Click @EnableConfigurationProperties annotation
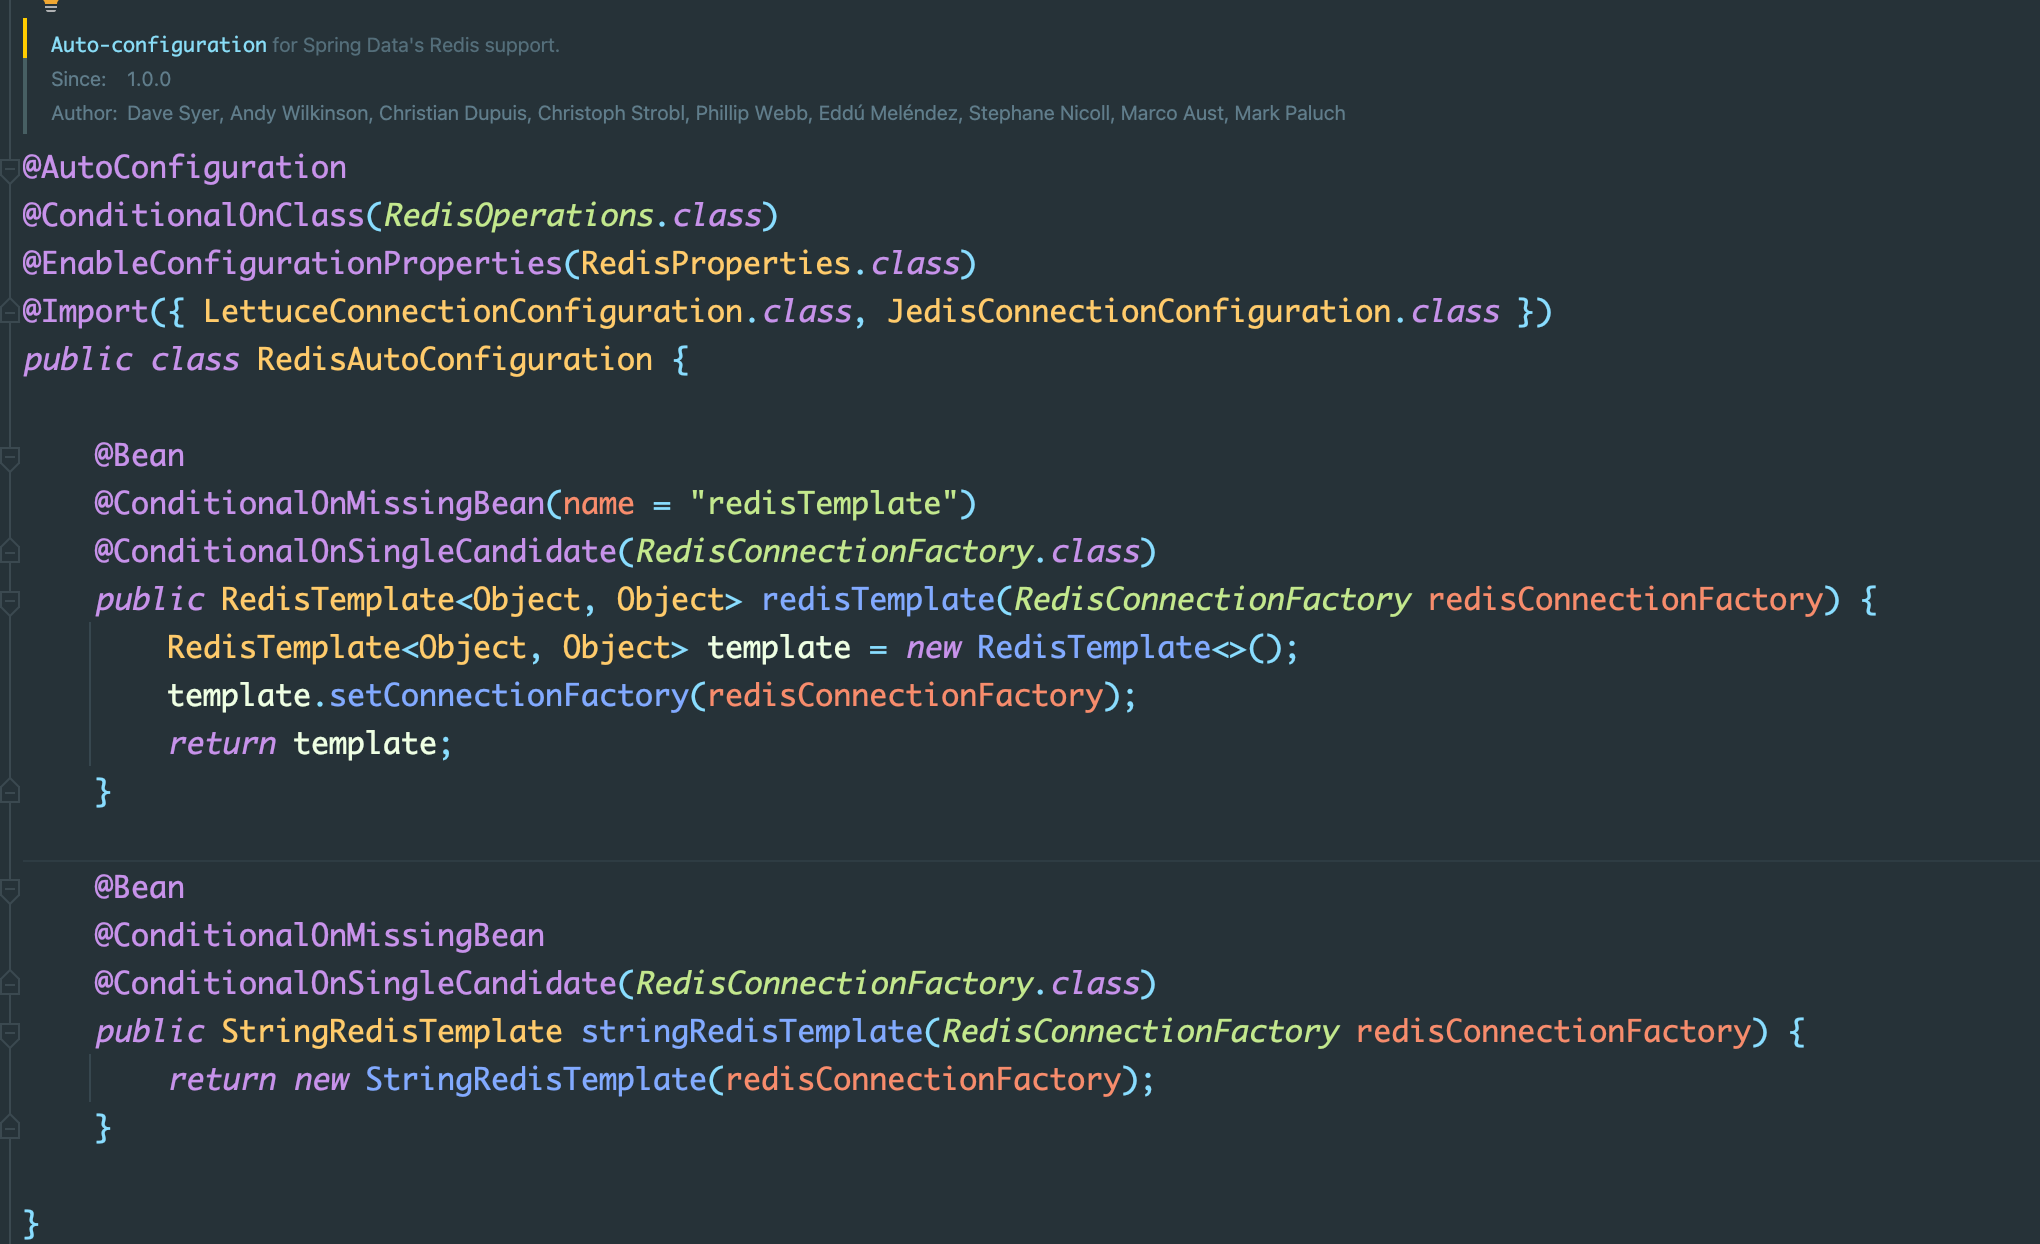This screenshot has width=2040, height=1244. tap(293, 263)
